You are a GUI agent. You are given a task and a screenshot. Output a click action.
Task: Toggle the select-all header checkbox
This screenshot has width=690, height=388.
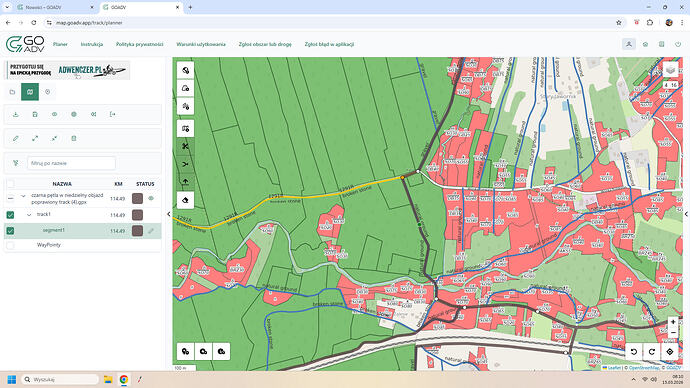[11, 184]
